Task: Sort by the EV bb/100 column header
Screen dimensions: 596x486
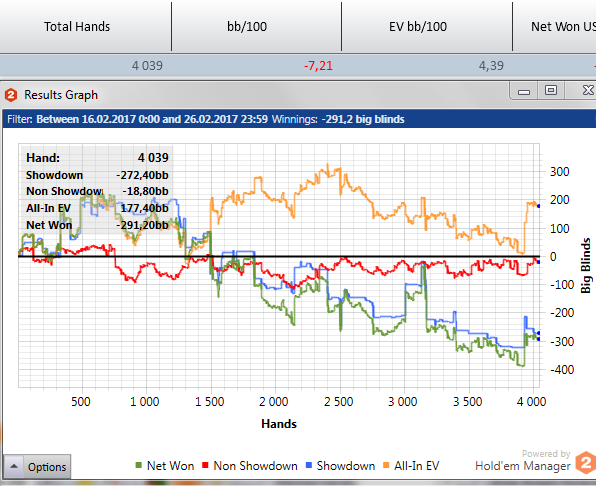Action: click(x=426, y=26)
